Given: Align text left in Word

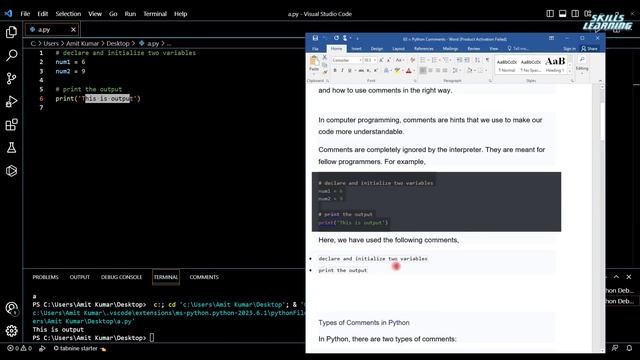Looking at the screenshot, I should coord(423,71).
